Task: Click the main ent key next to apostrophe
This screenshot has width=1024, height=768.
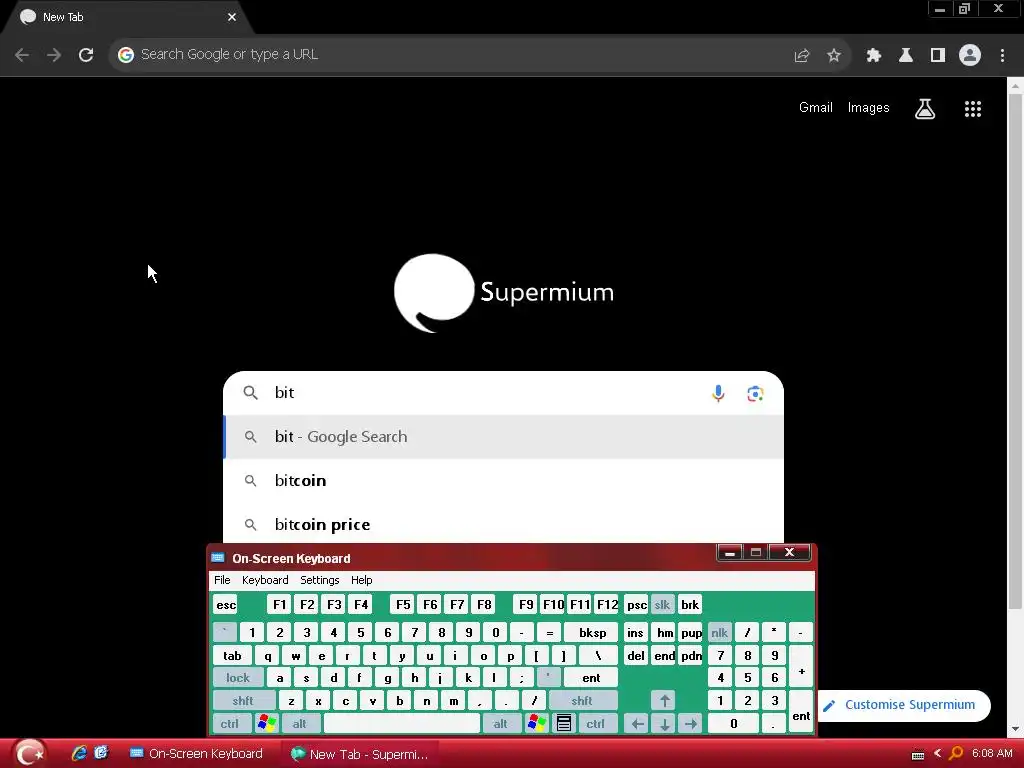Action: click(x=591, y=678)
